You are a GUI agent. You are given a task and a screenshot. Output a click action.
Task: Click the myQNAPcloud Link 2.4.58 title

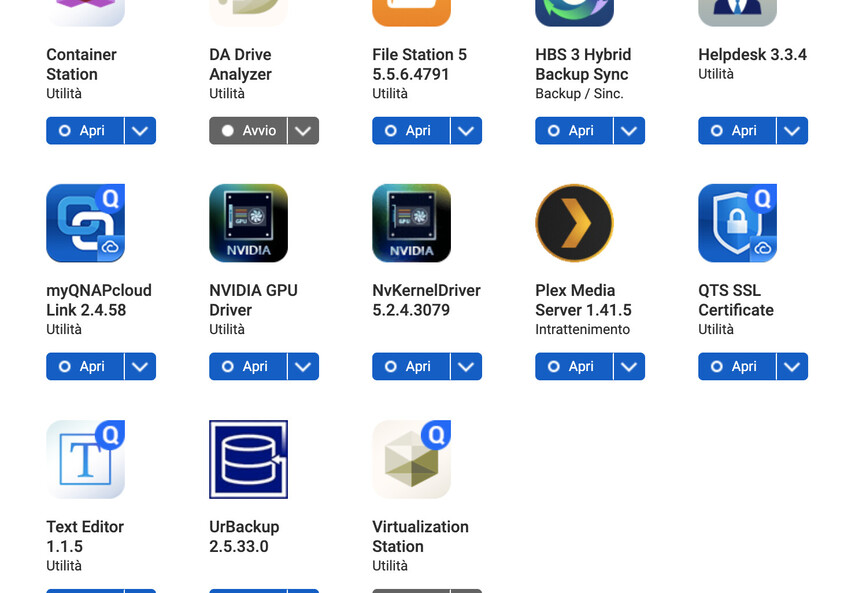99,300
